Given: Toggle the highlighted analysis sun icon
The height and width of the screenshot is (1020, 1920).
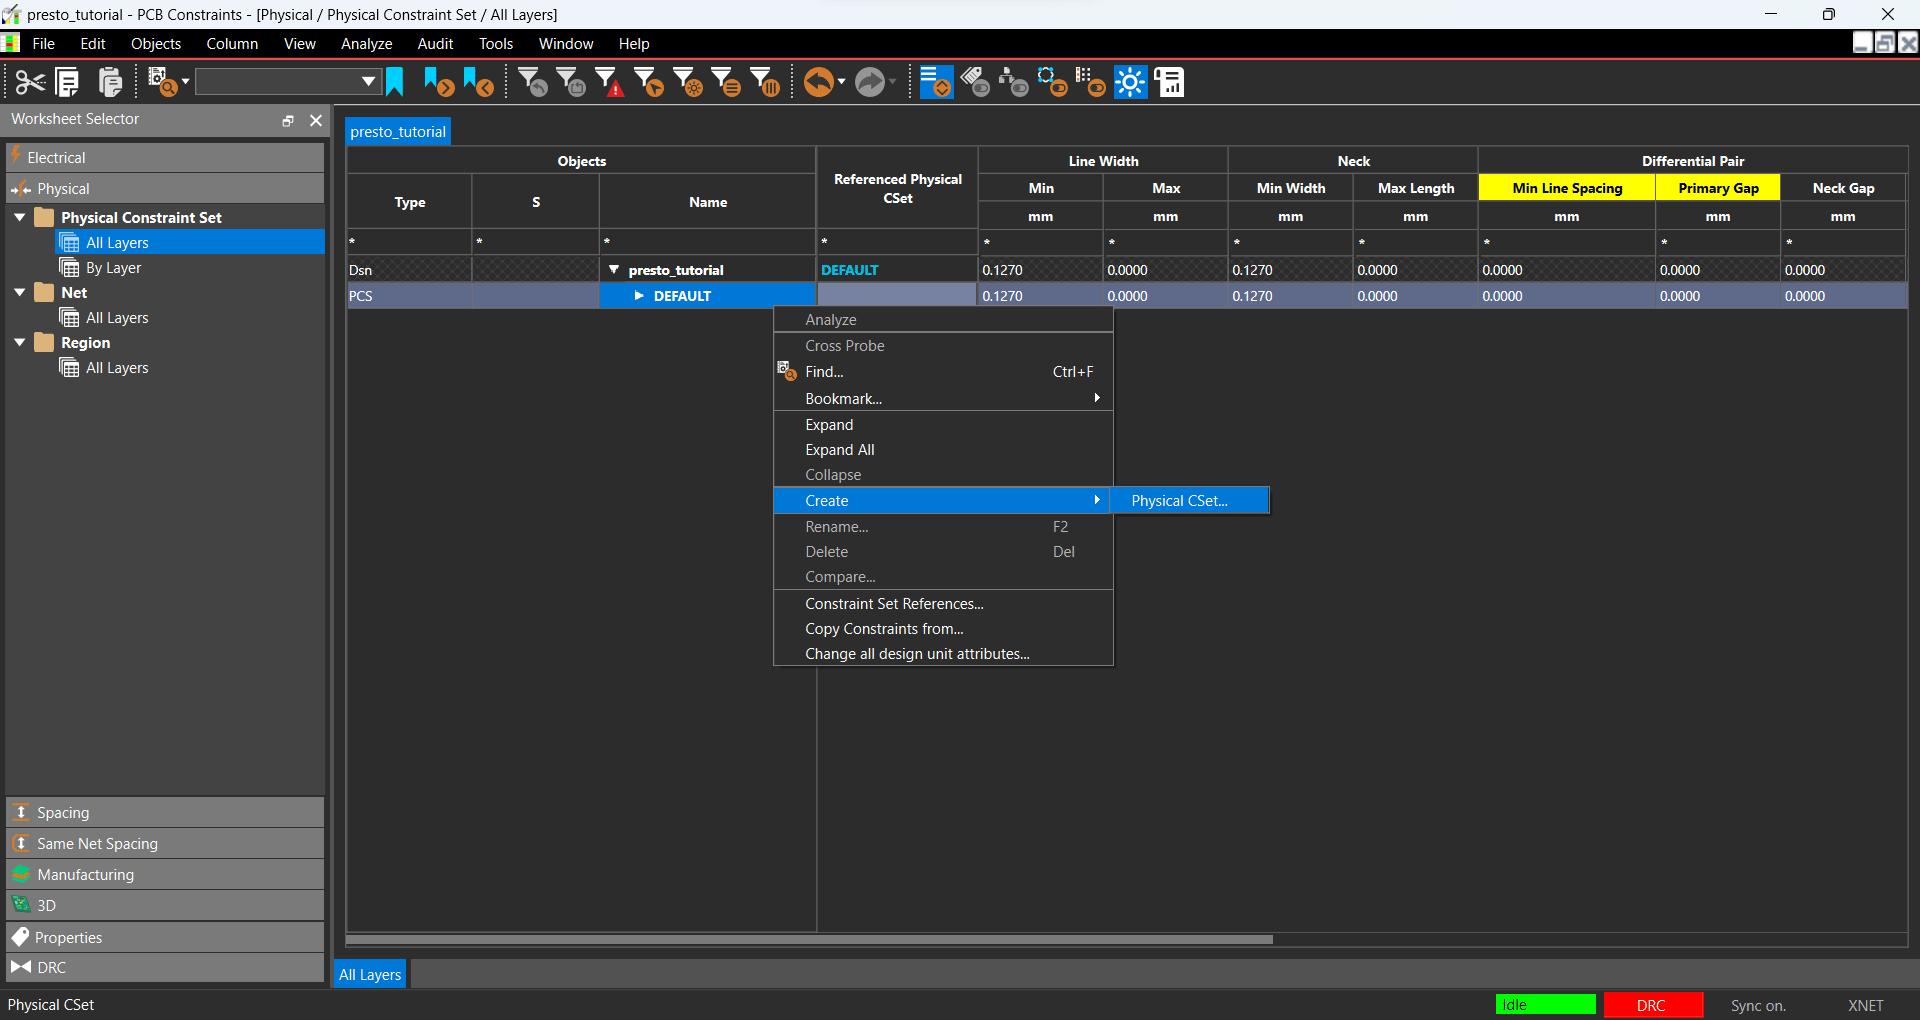Looking at the screenshot, I should pos(1130,81).
